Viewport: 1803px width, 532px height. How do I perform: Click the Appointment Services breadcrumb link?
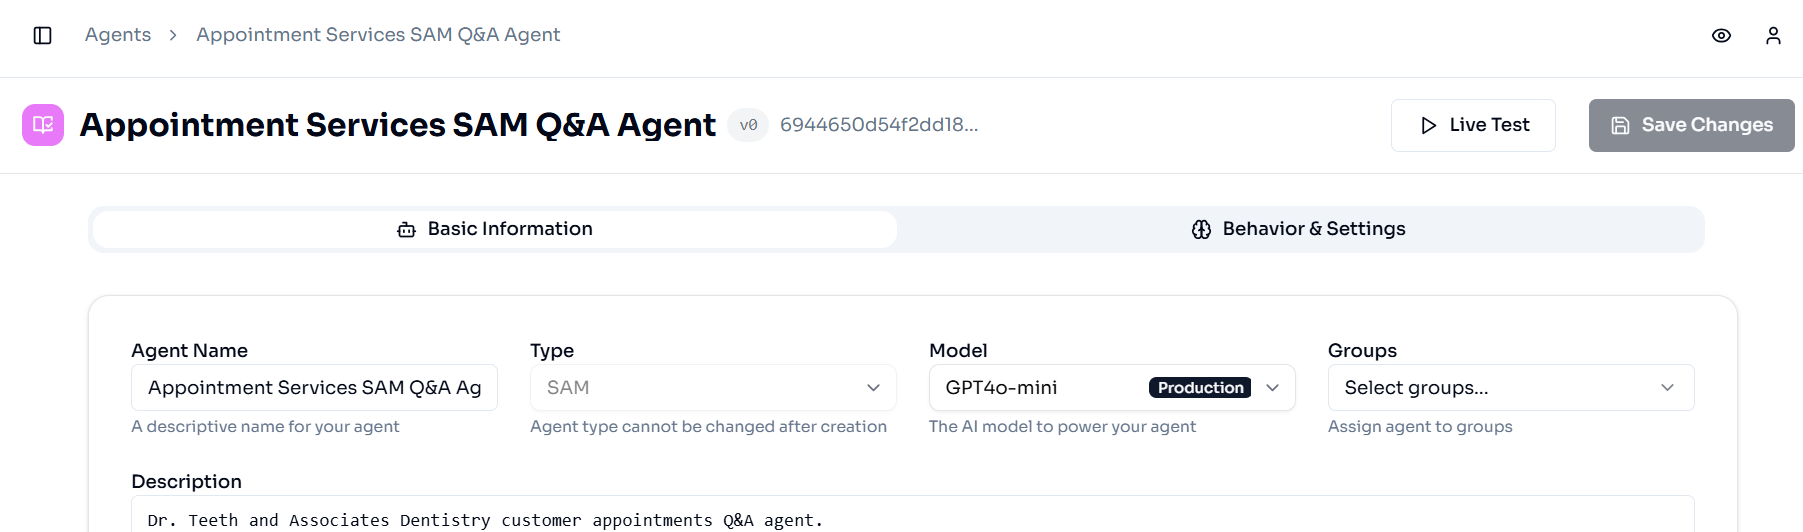click(378, 35)
